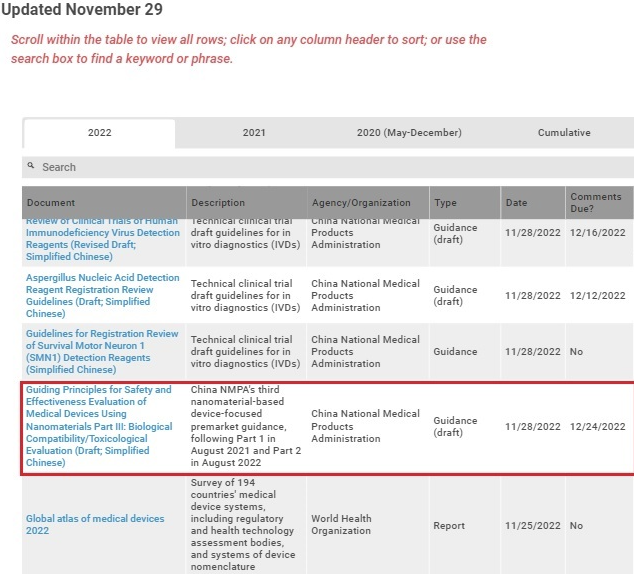634x574 pixels.
Task: Click agency cell in Nanomaterials Part III row
Action: 366,426
